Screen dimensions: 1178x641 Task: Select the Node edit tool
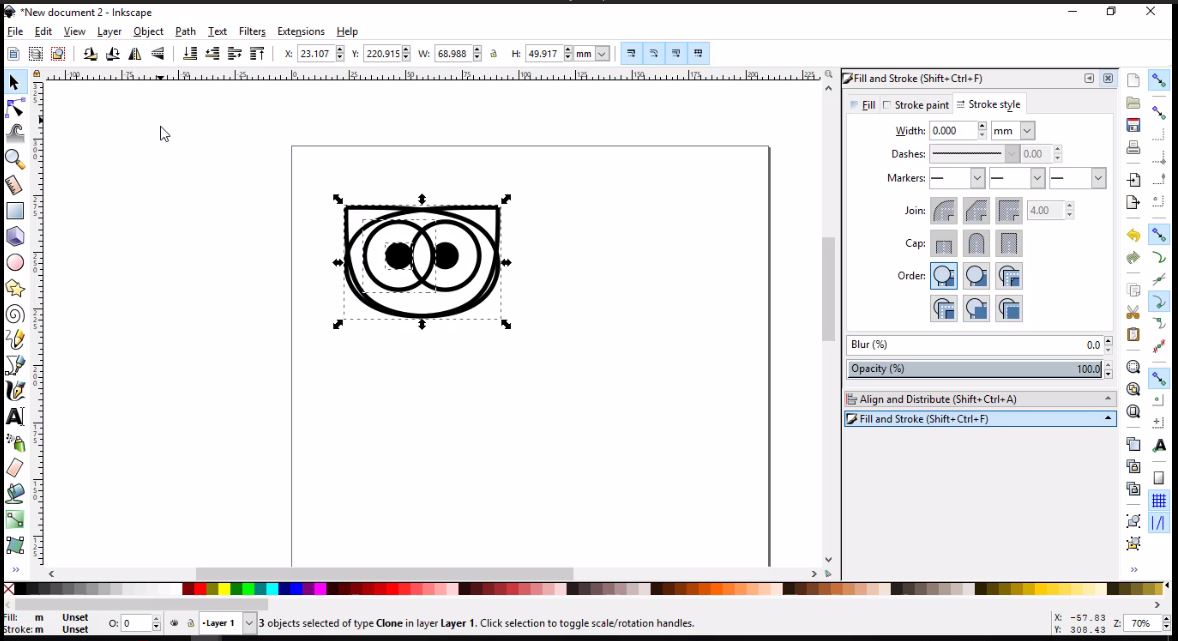tap(14, 108)
